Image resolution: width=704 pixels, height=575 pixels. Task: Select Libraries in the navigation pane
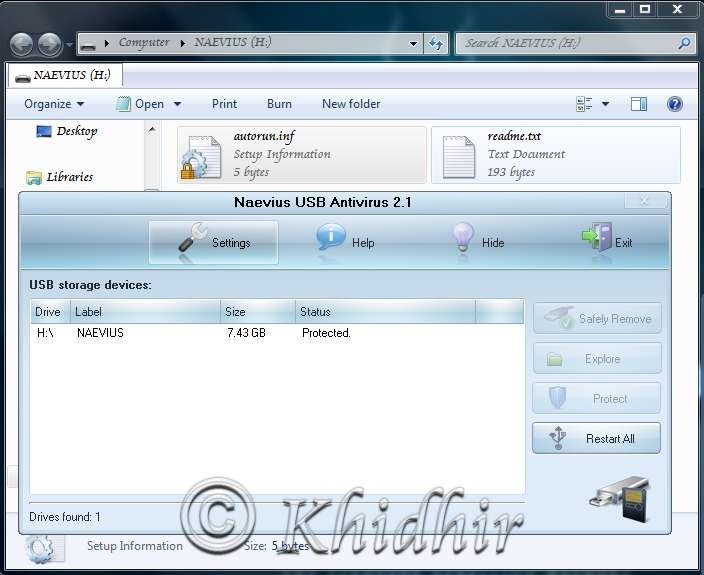click(69, 177)
